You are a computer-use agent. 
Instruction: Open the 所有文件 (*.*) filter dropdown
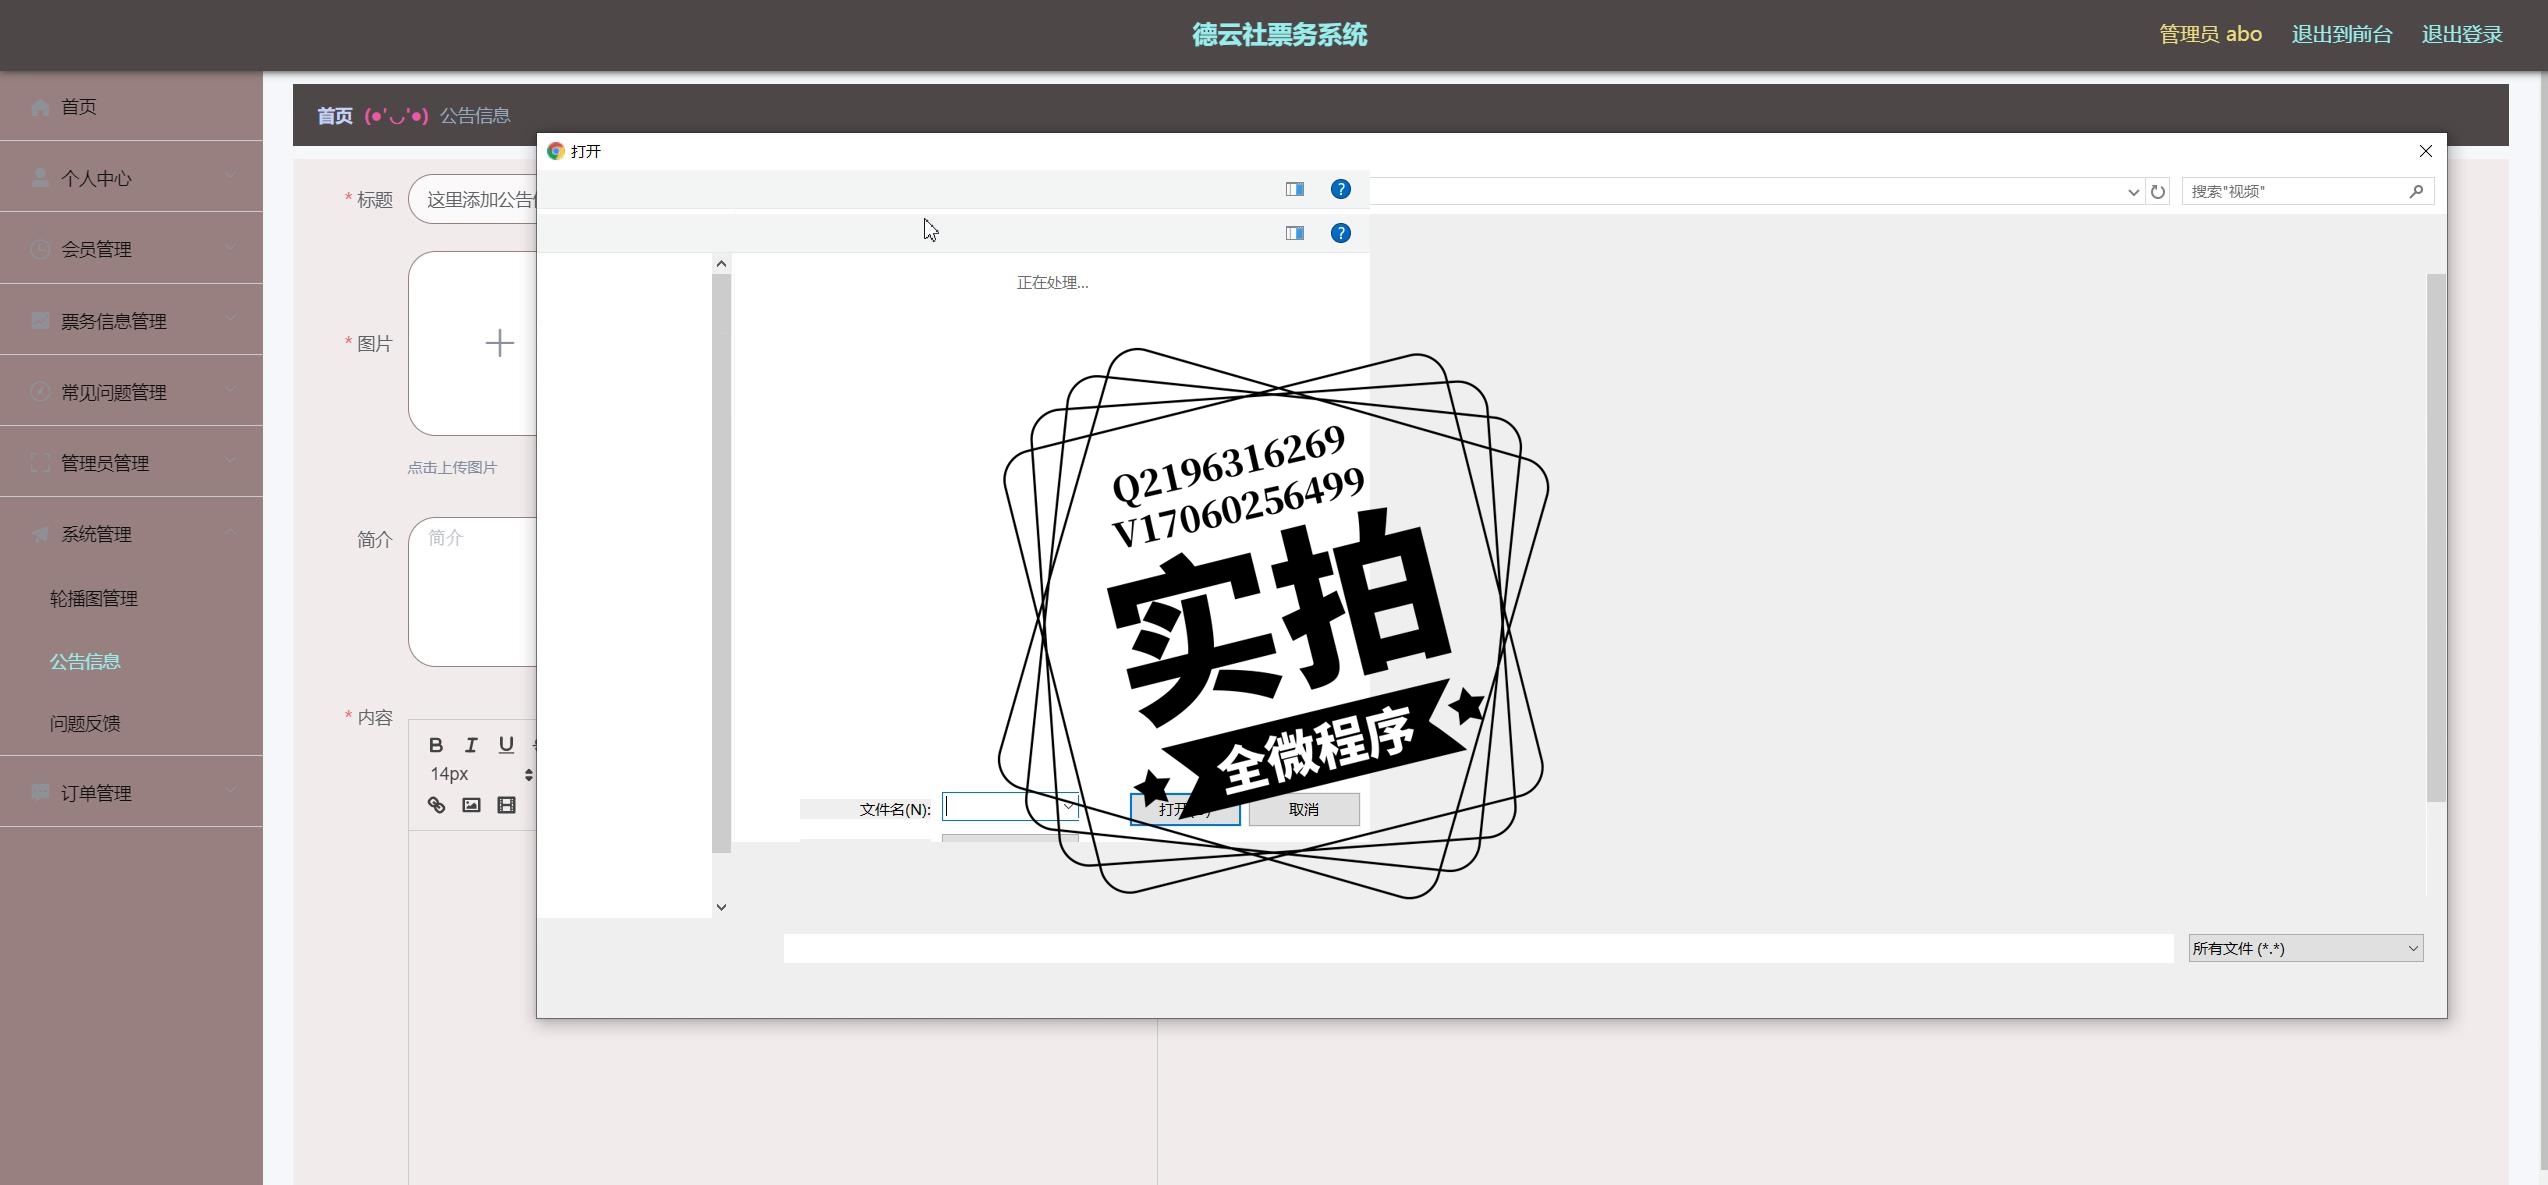pos(2305,948)
